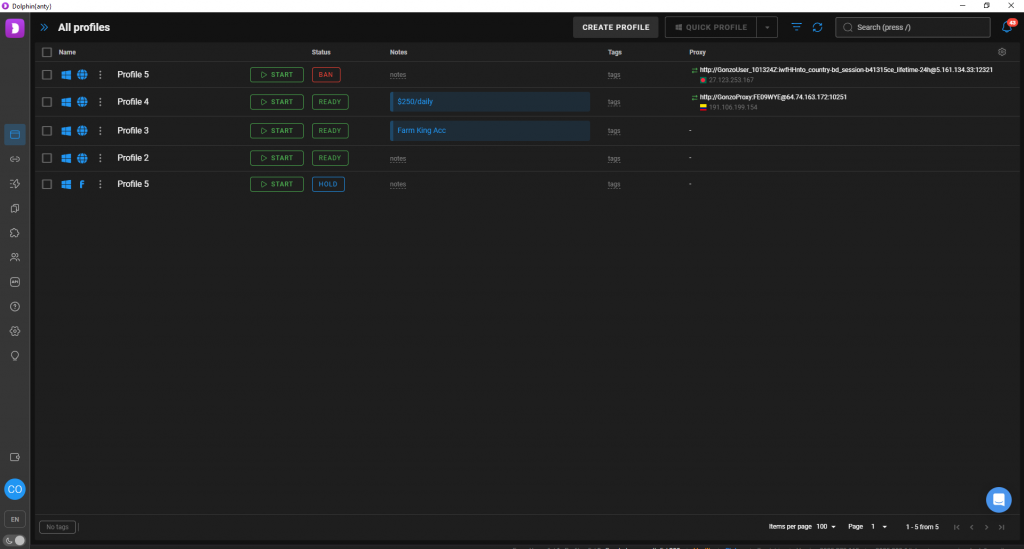This screenshot has height=549, width=1024.
Task: Open table column settings gear
Action: (1002, 52)
